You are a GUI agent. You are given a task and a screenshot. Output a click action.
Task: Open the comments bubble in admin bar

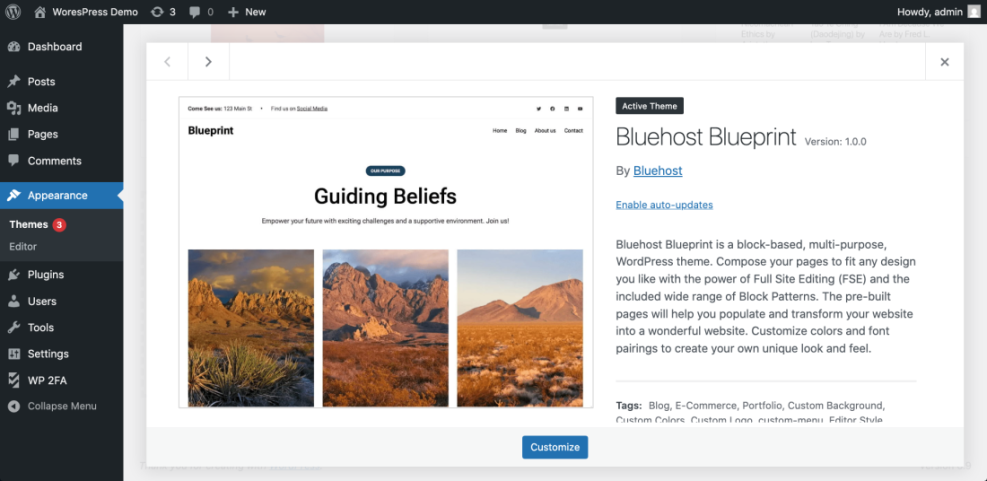click(195, 11)
